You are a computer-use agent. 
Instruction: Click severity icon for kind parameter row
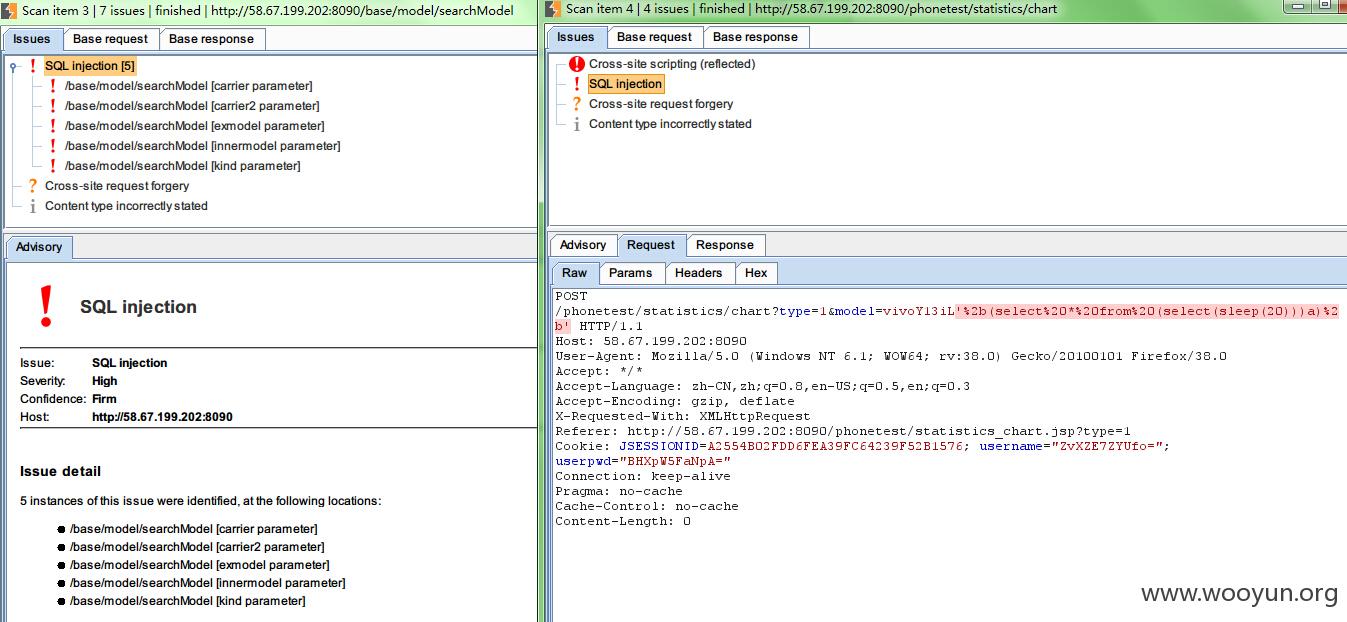[52, 166]
